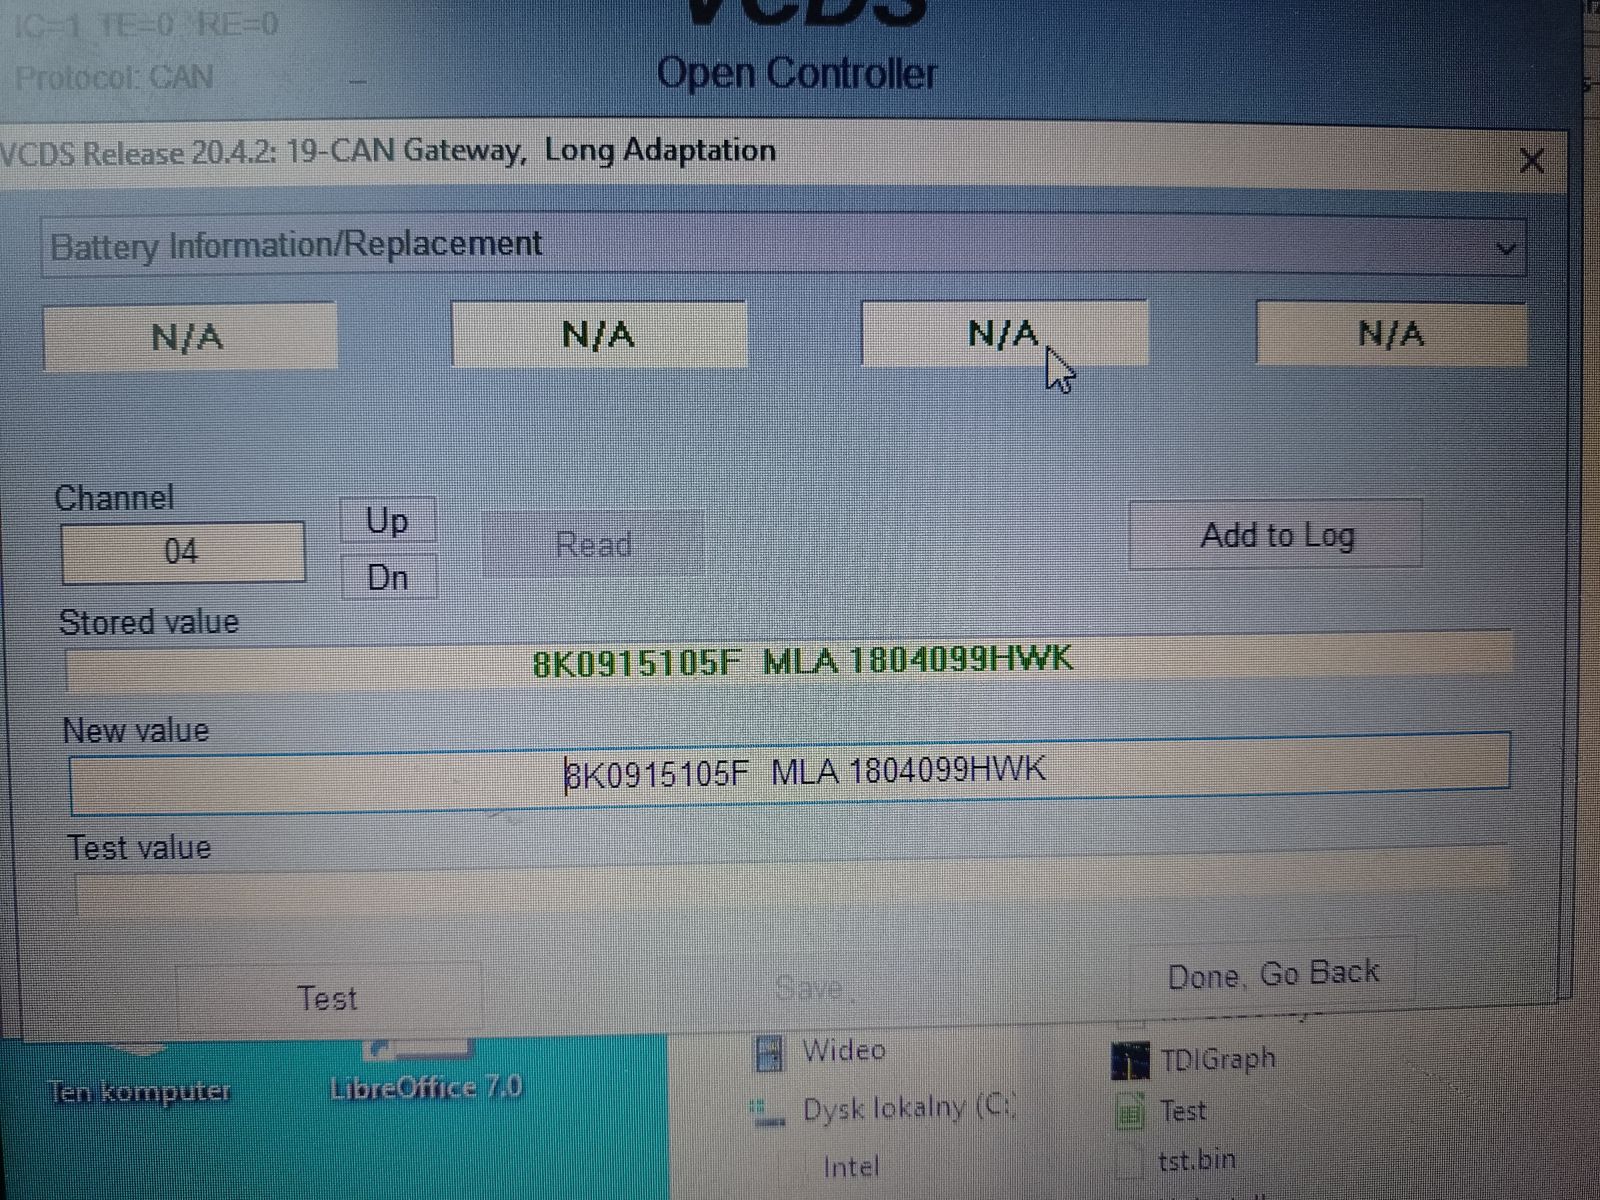Open the Battery Information/Replacement dropdown
Image resolution: width=1600 pixels, height=1200 pixels.
(x=783, y=246)
